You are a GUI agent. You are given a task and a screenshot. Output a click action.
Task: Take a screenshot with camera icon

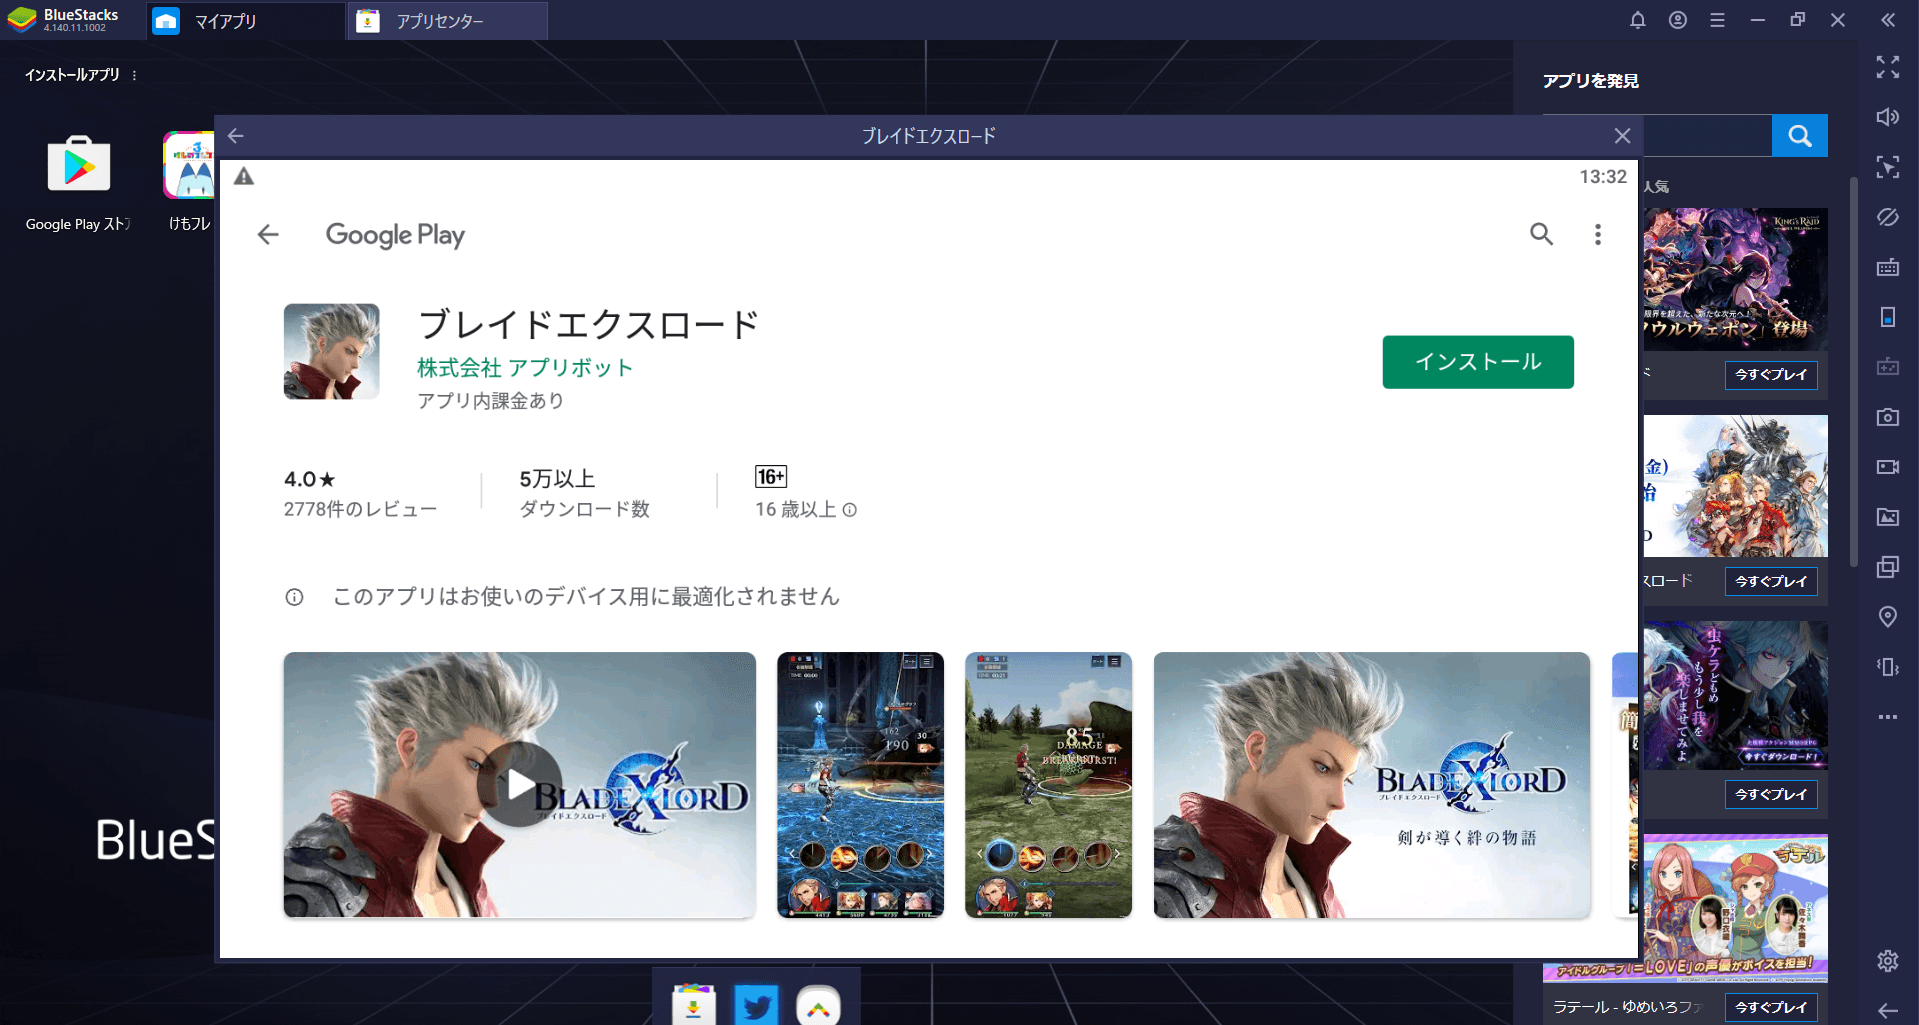click(x=1888, y=417)
